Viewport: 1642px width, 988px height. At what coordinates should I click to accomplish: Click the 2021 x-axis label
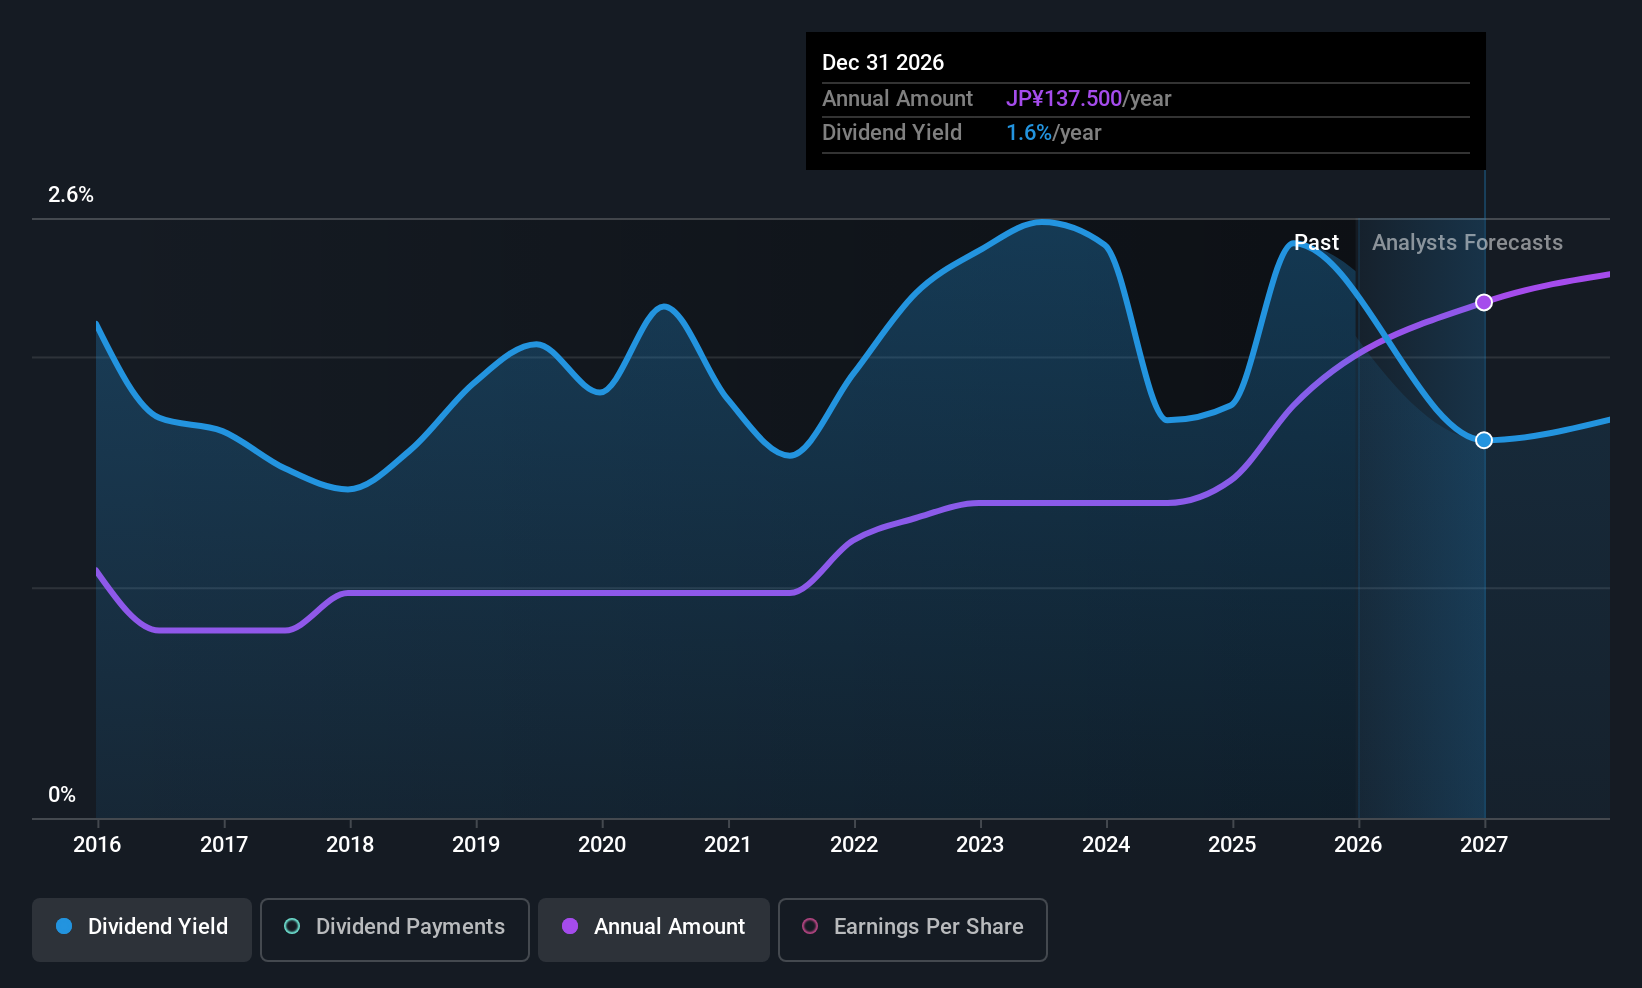pyautogui.click(x=728, y=845)
